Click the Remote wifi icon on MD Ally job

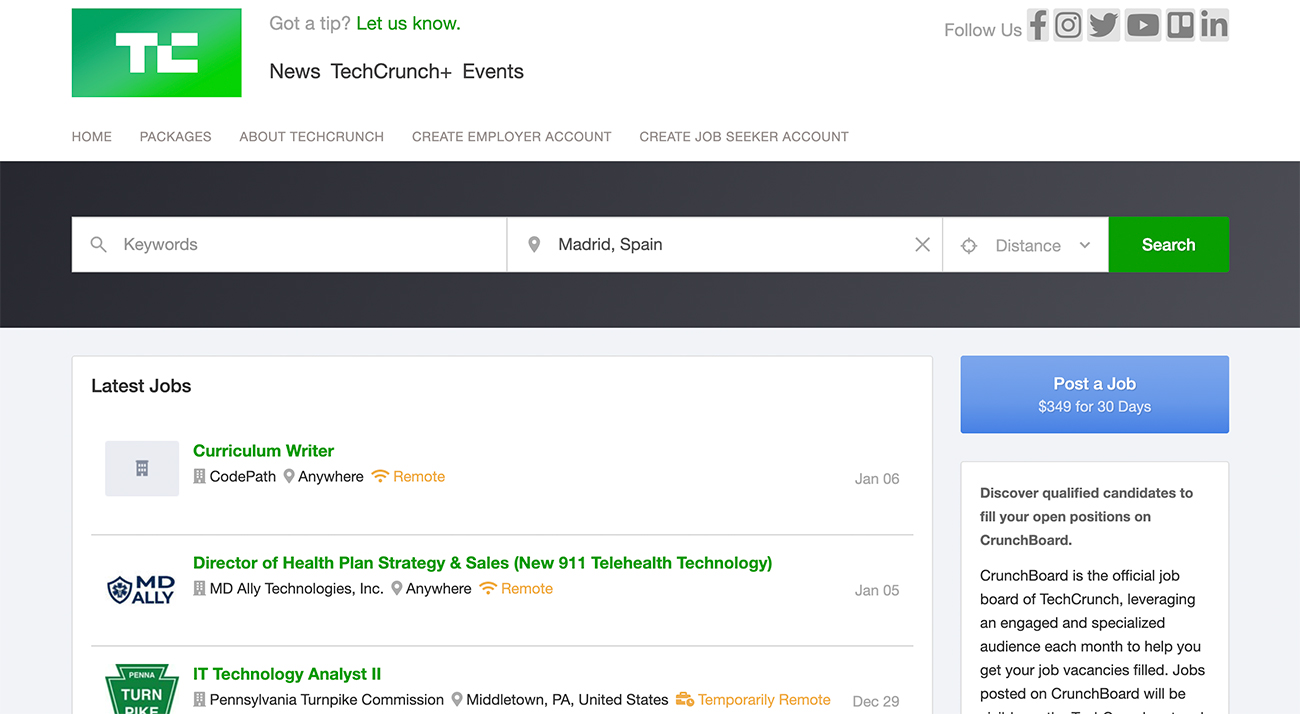pos(488,588)
